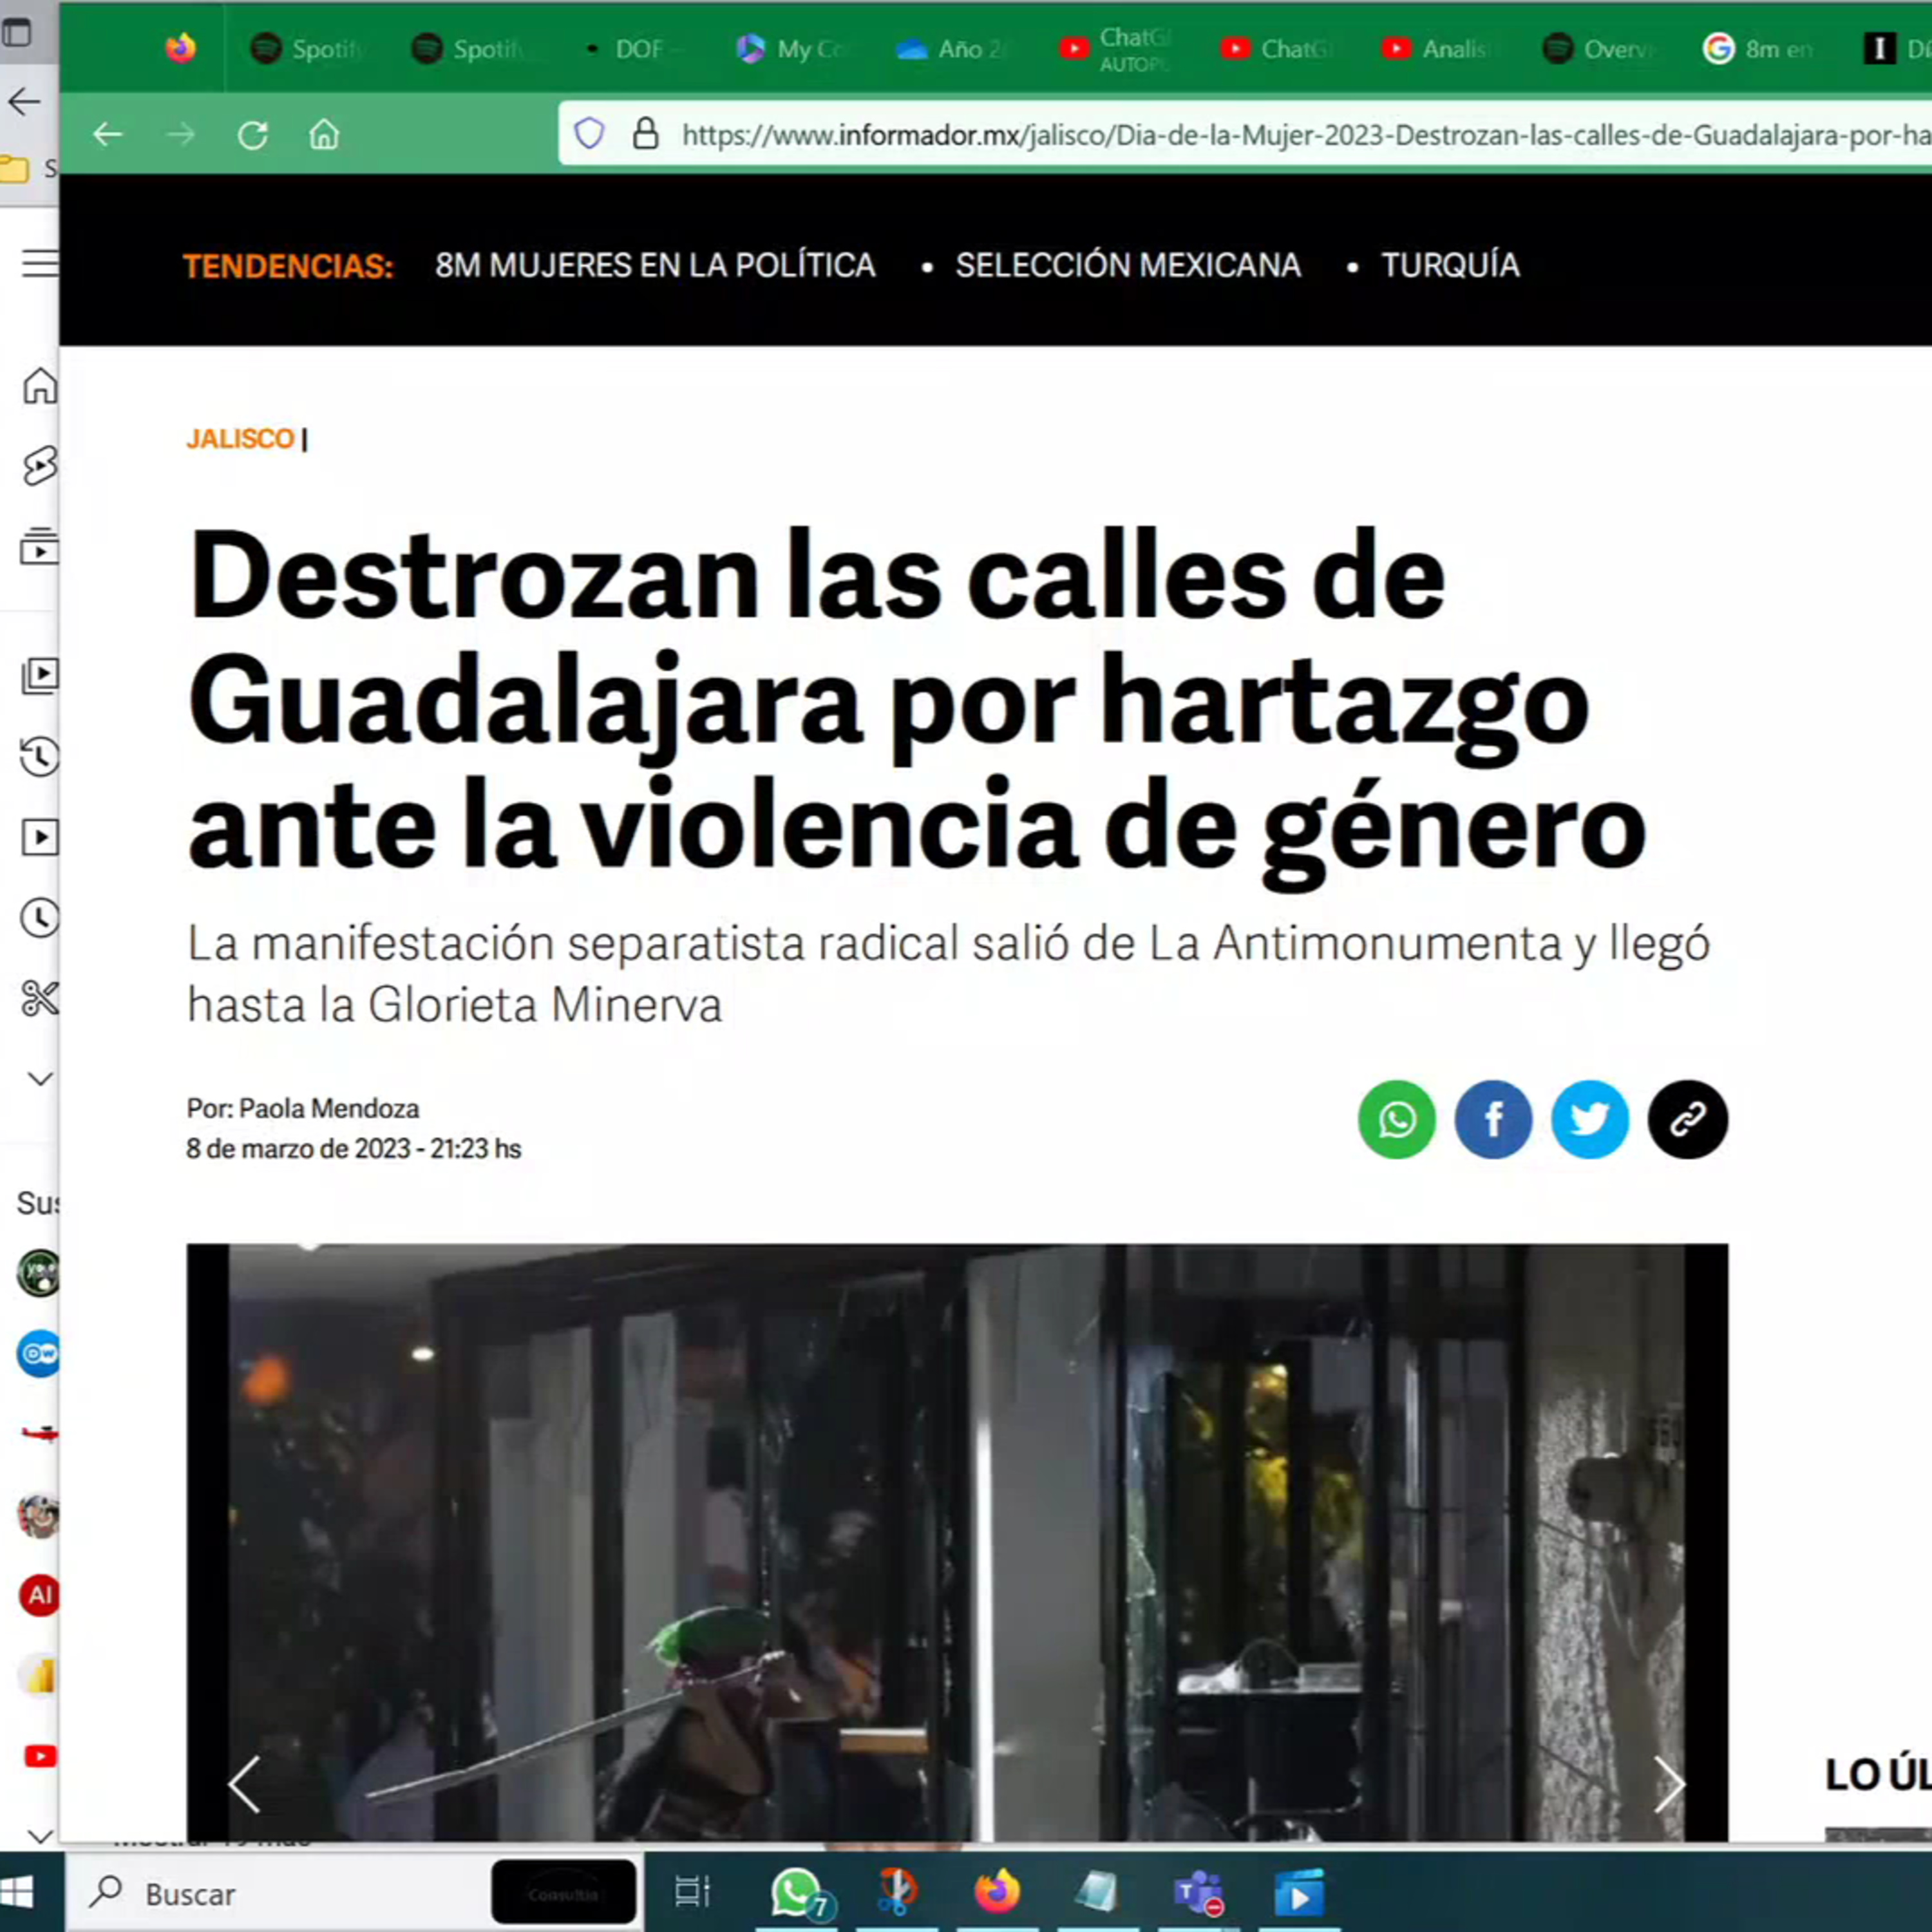Open watch later clock icon in sidebar
This screenshot has width=1932, height=1932.
[40, 918]
